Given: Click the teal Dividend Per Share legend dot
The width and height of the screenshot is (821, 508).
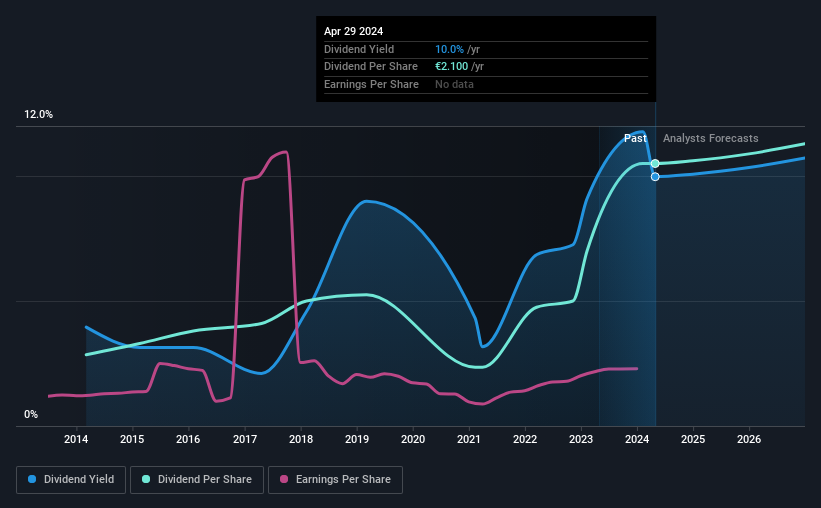Looking at the screenshot, I should tap(146, 479).
